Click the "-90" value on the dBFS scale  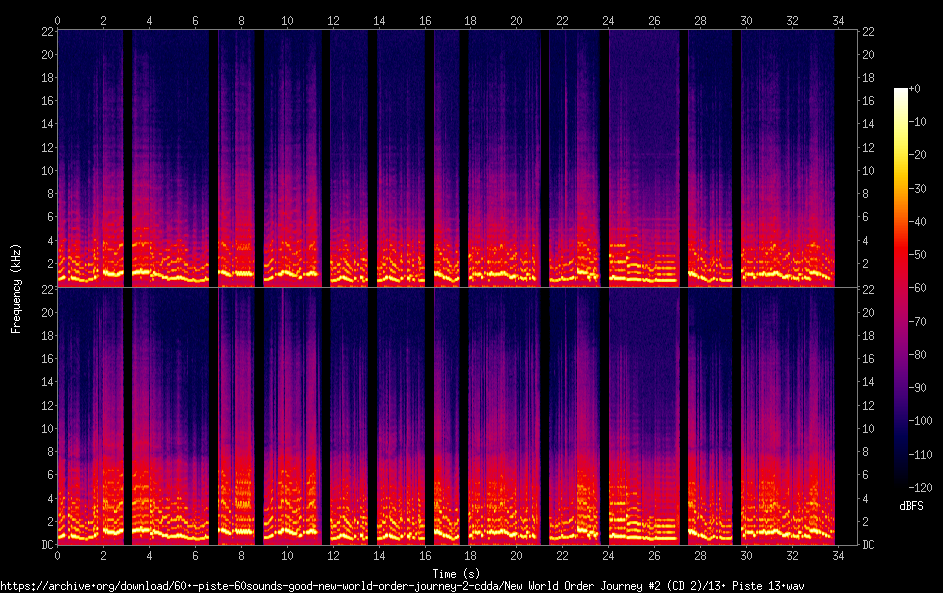tap(917, 388)
